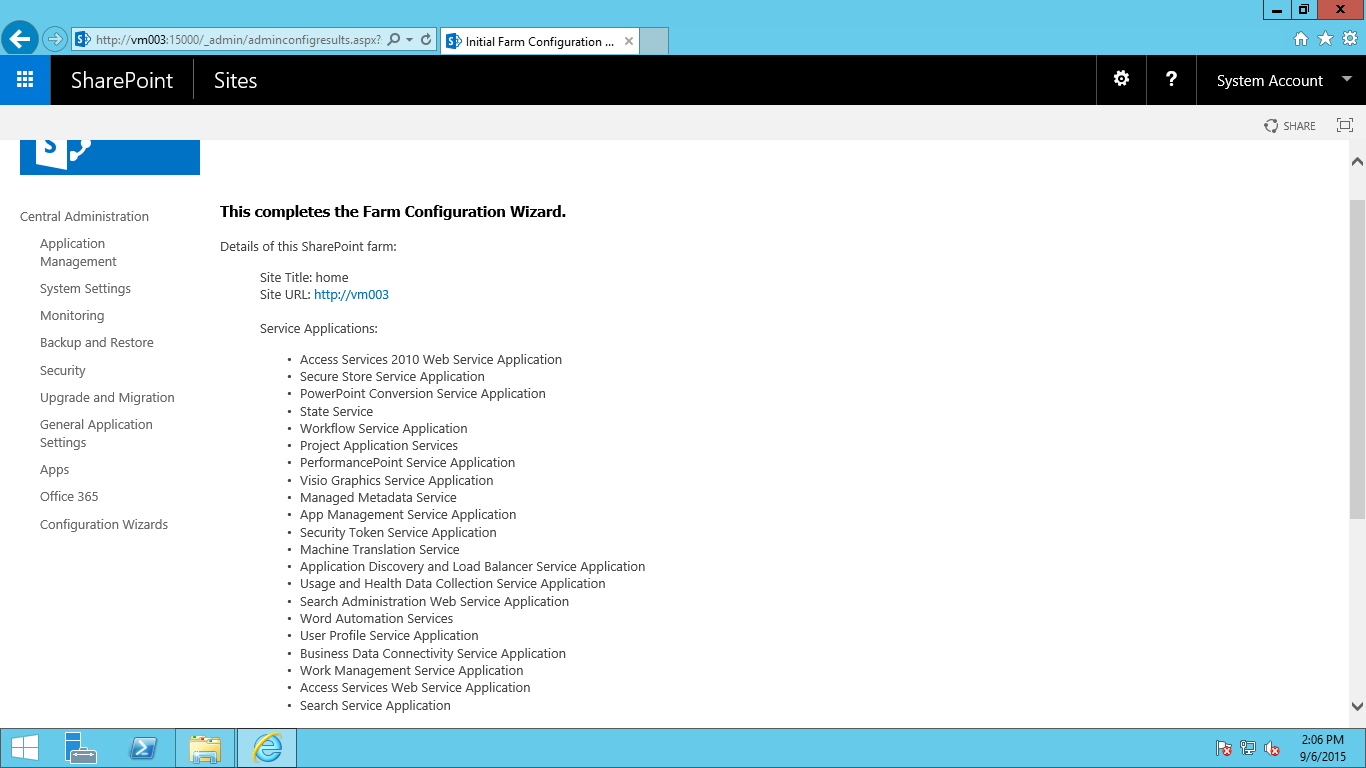Viewport: 1366px width, 768px height.
Task: Open PowerShell from the taskbar
Action: 144,748
